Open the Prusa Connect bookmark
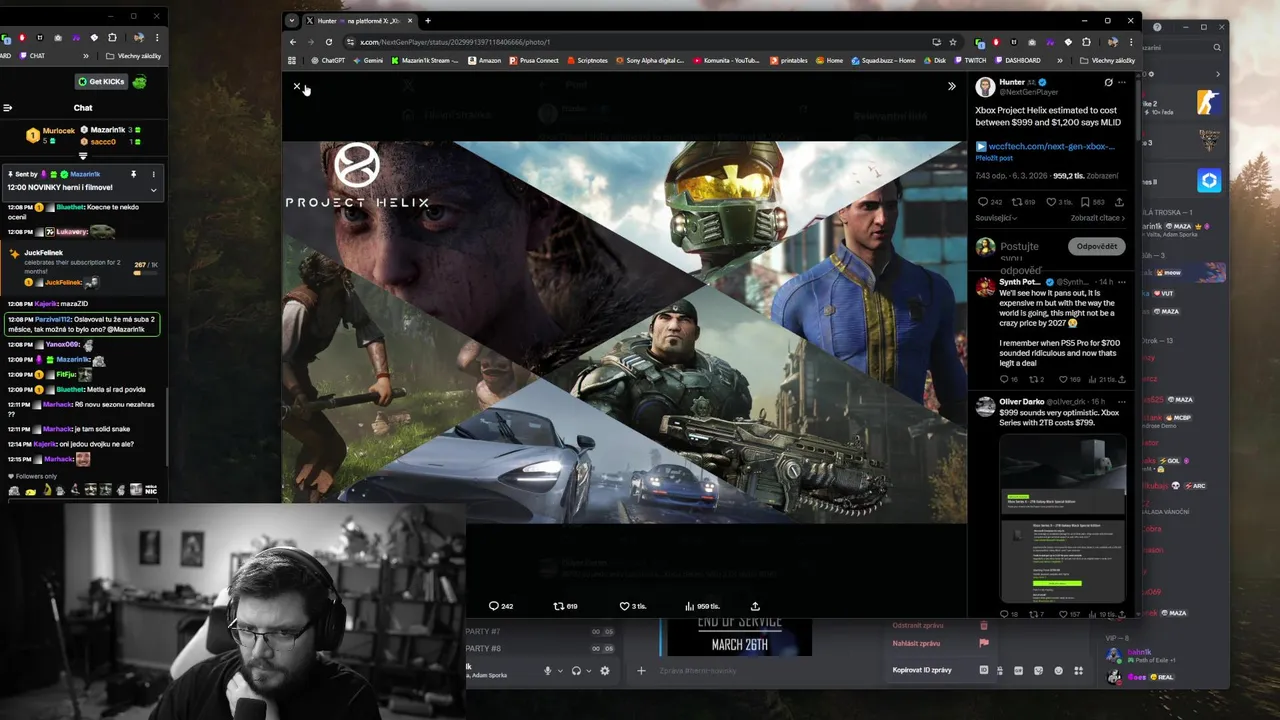The image size is (1280, 720). coord(533,60)
